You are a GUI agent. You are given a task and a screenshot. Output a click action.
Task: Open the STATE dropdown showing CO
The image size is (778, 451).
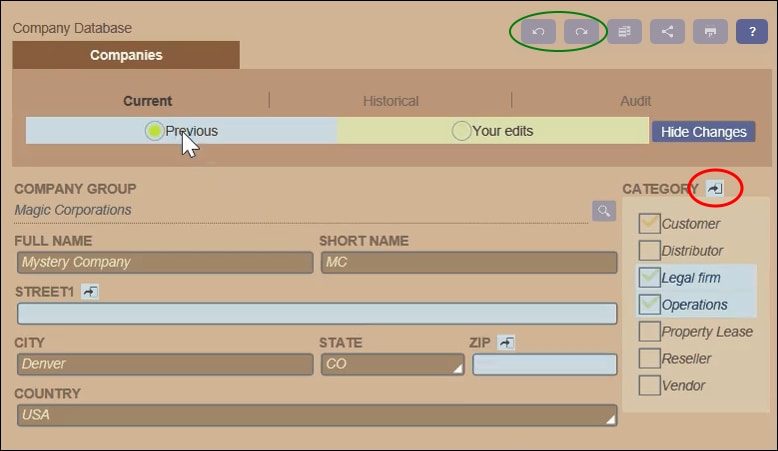[x=391, y=364]
